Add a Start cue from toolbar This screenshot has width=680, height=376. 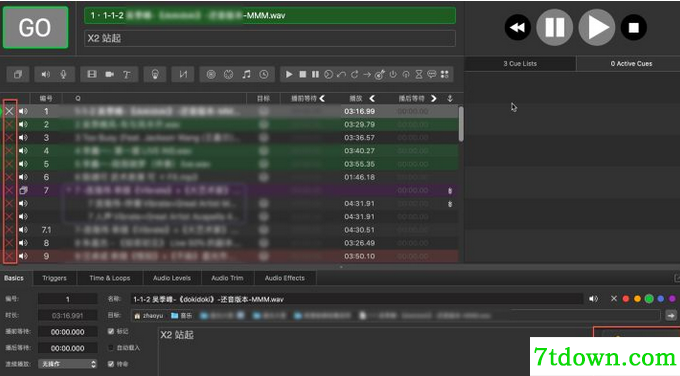point(289,75)
